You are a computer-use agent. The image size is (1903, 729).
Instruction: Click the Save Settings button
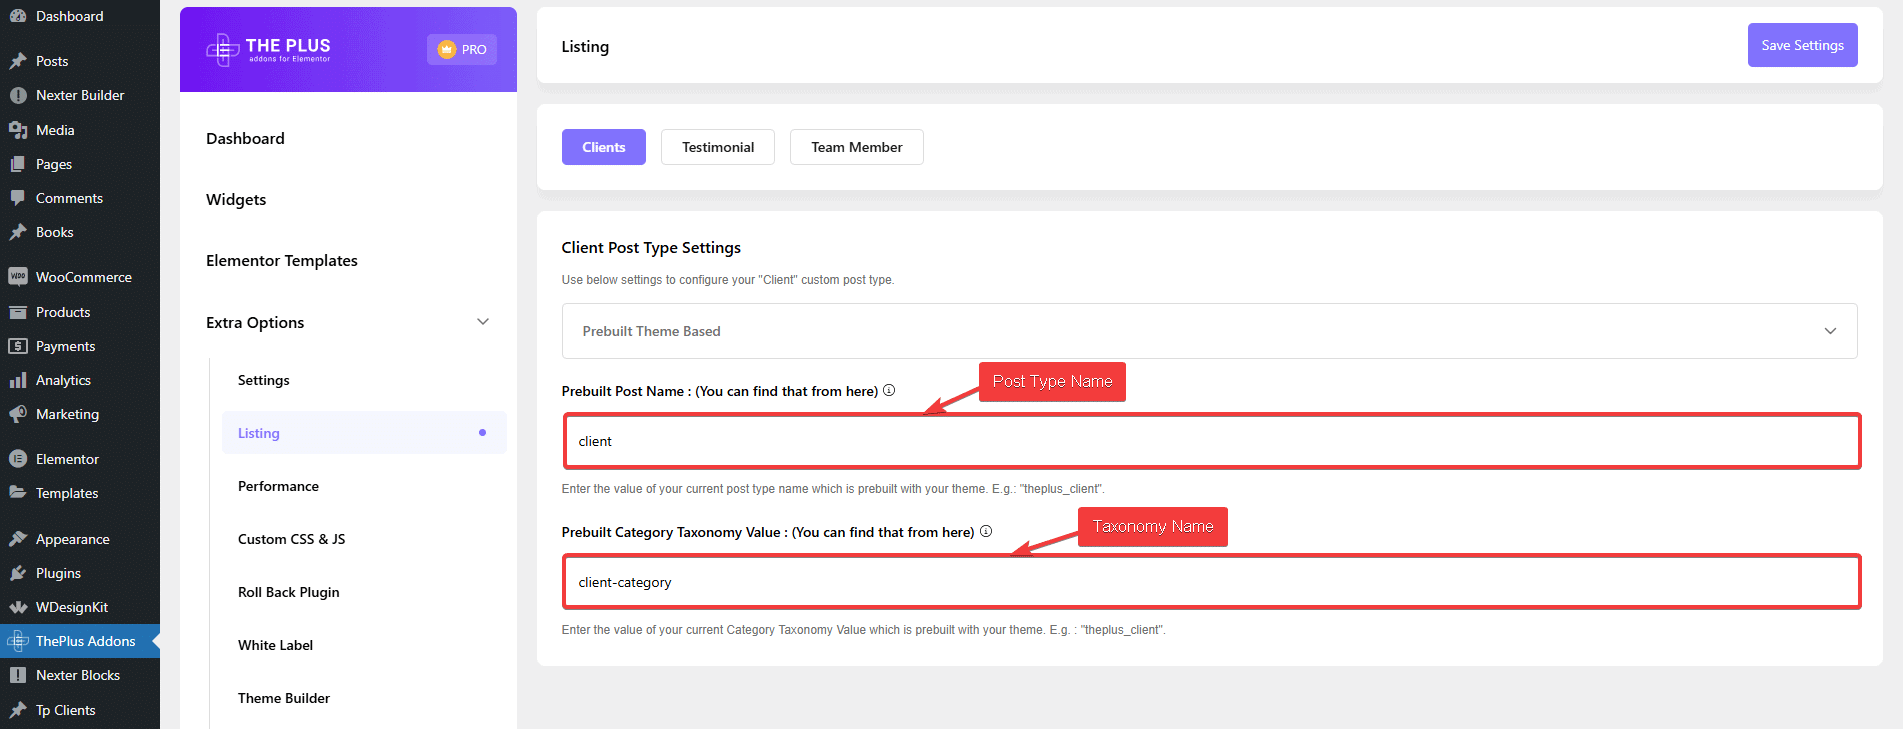[1802, 45]
